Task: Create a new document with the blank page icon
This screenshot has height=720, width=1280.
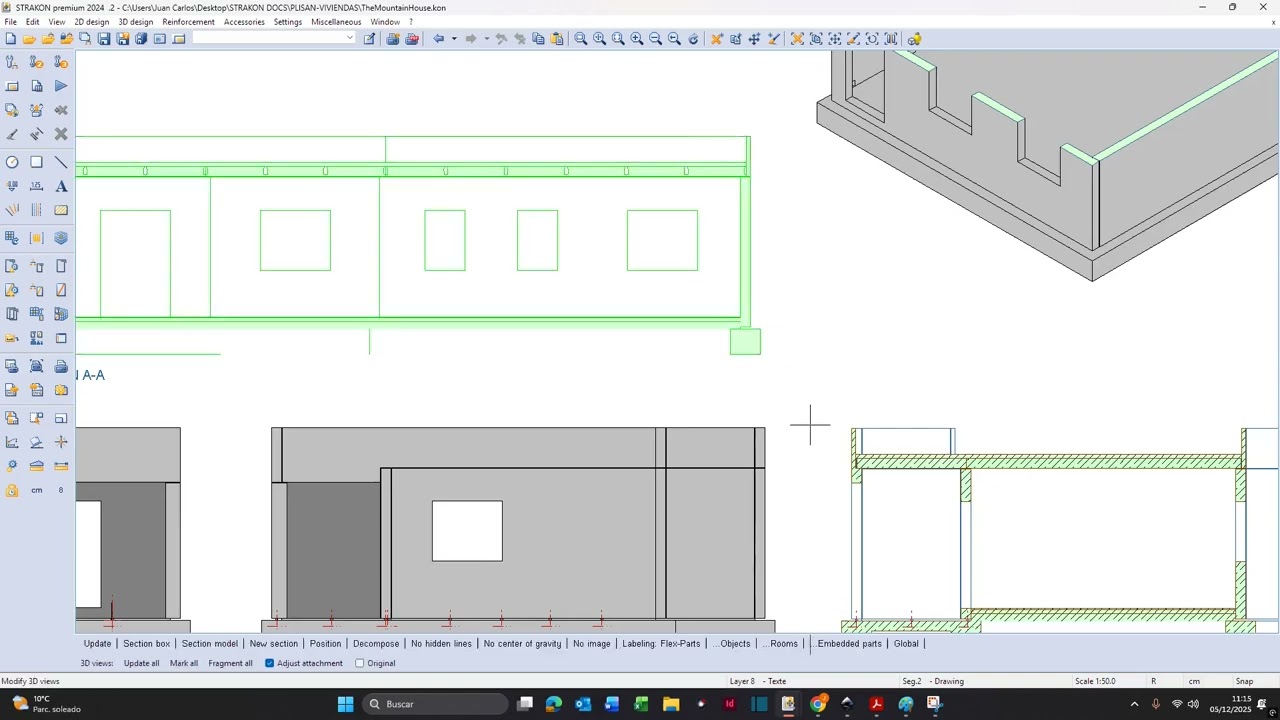Action: (x=10, y=39)
